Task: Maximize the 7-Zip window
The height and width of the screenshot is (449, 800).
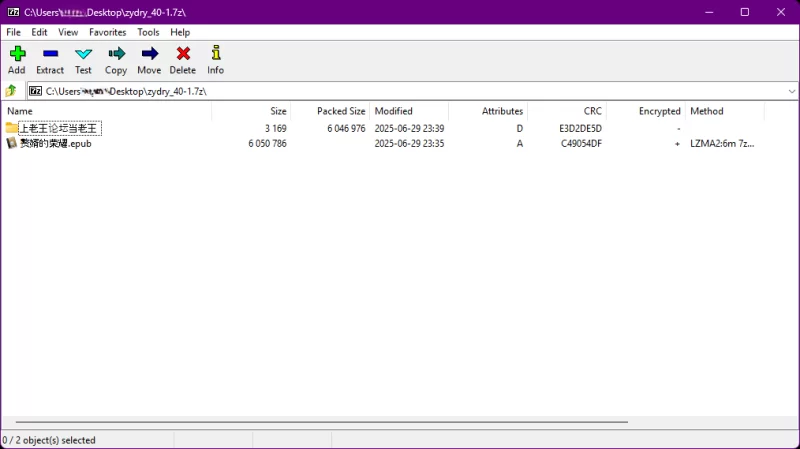Action: point(745,12)
